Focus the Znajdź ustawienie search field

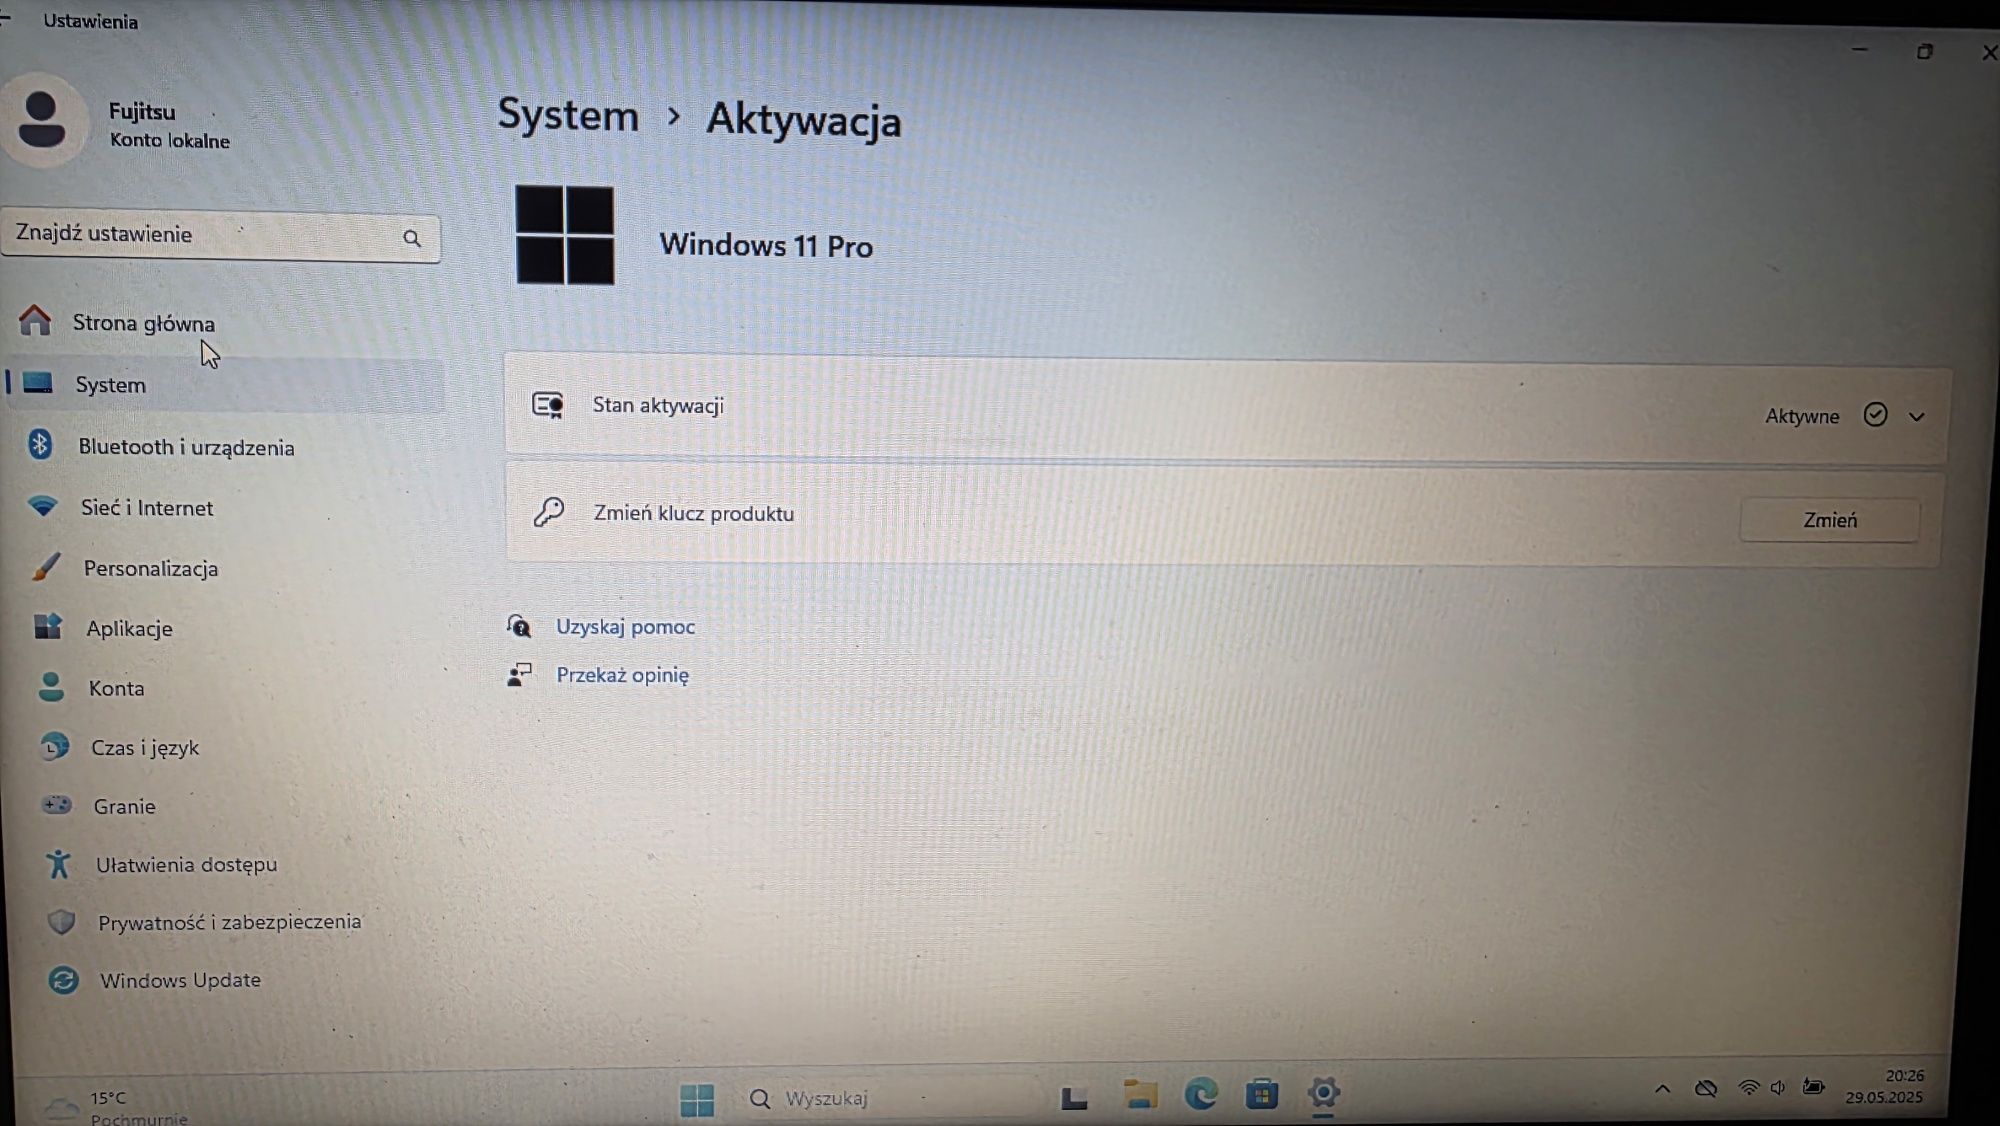pyautogui.click(x=221, y=236)
